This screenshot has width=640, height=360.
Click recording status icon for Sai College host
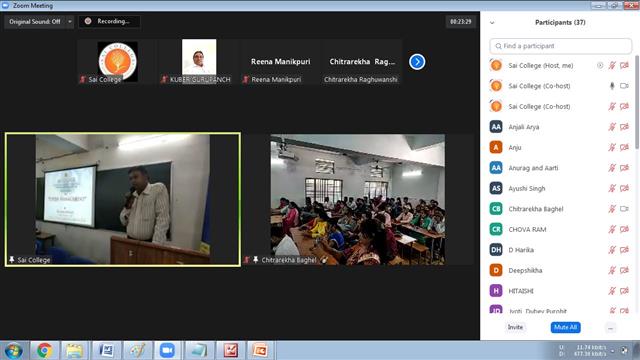pos(600,66)
